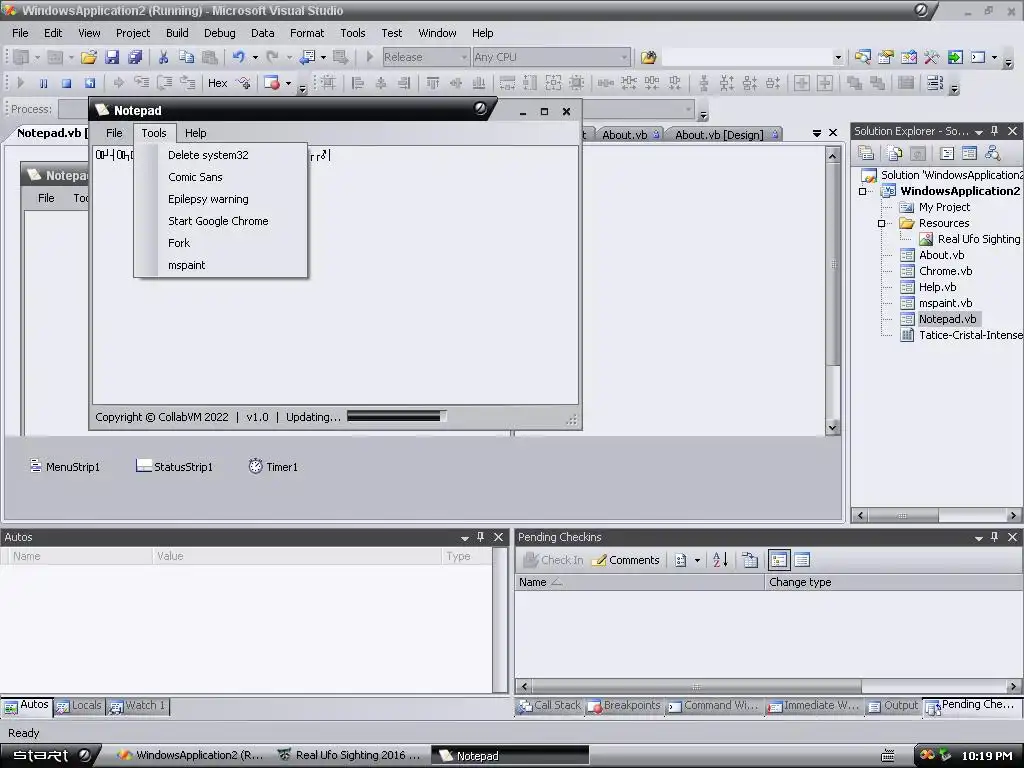
Task: Select My Project in Solution Explorer
Action: 944,207
